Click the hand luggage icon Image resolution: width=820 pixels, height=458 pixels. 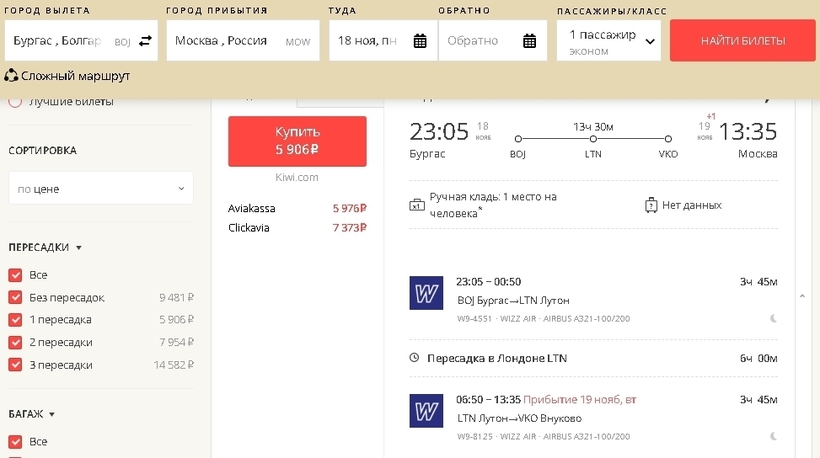(417, 205)
